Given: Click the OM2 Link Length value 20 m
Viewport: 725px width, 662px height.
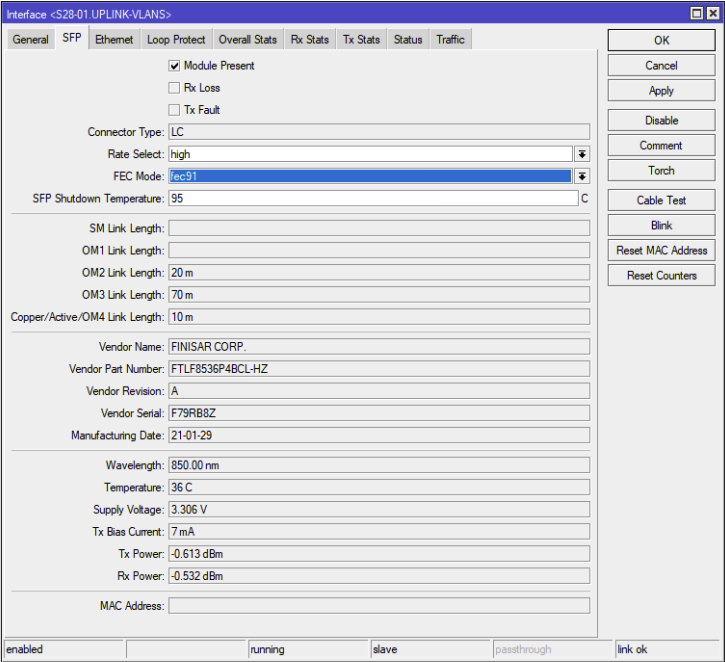Looking at the screenshot, I should click(379, 273).
